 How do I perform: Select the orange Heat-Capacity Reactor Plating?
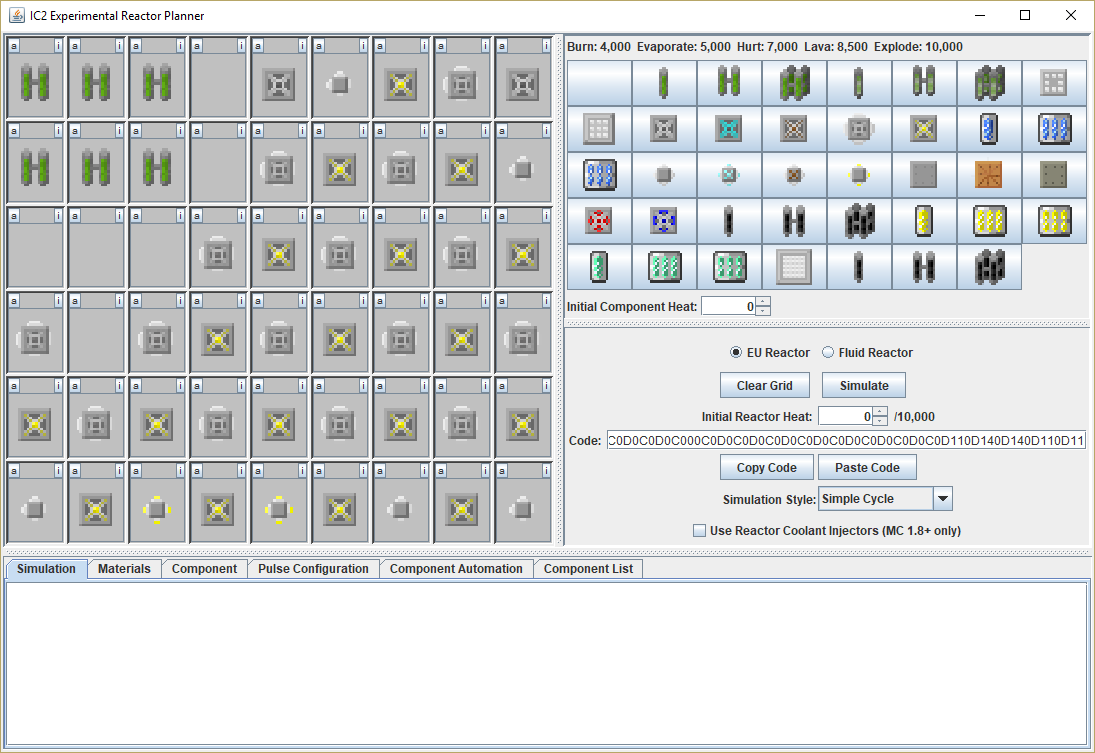[x=989, y=175]
